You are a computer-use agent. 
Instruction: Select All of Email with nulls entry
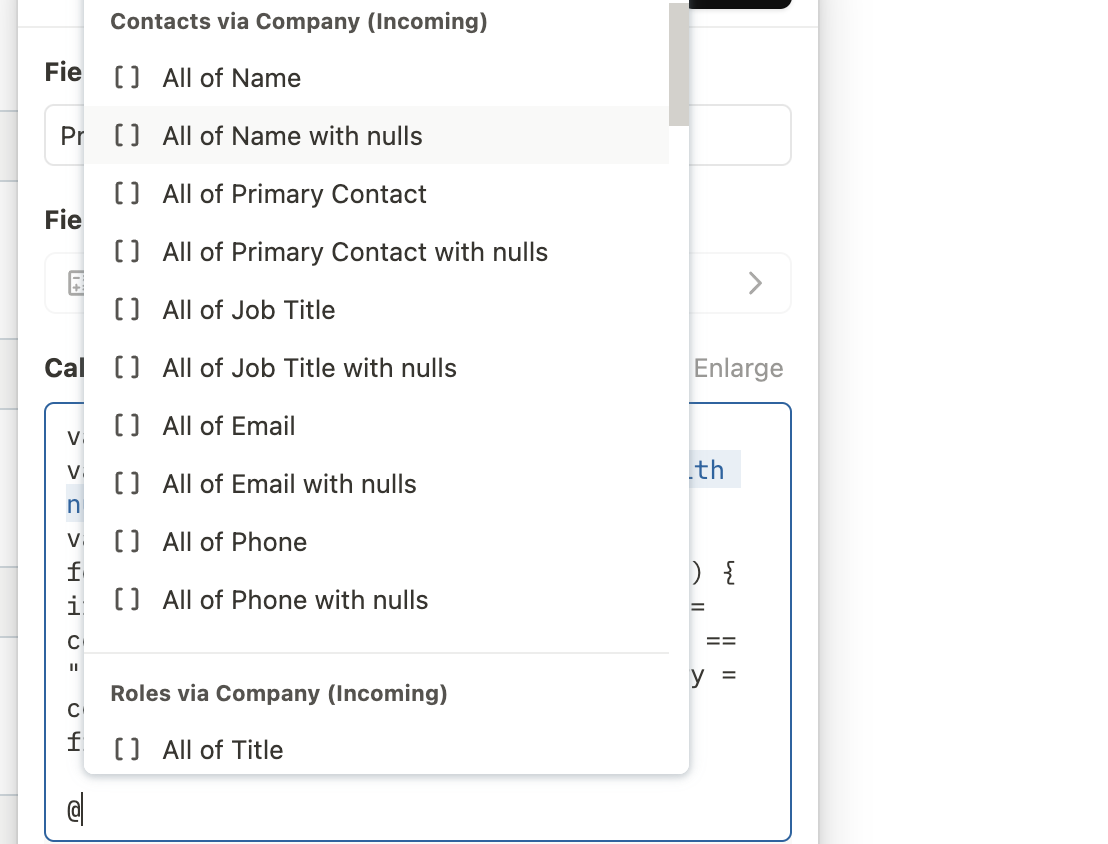coord(377,483)
